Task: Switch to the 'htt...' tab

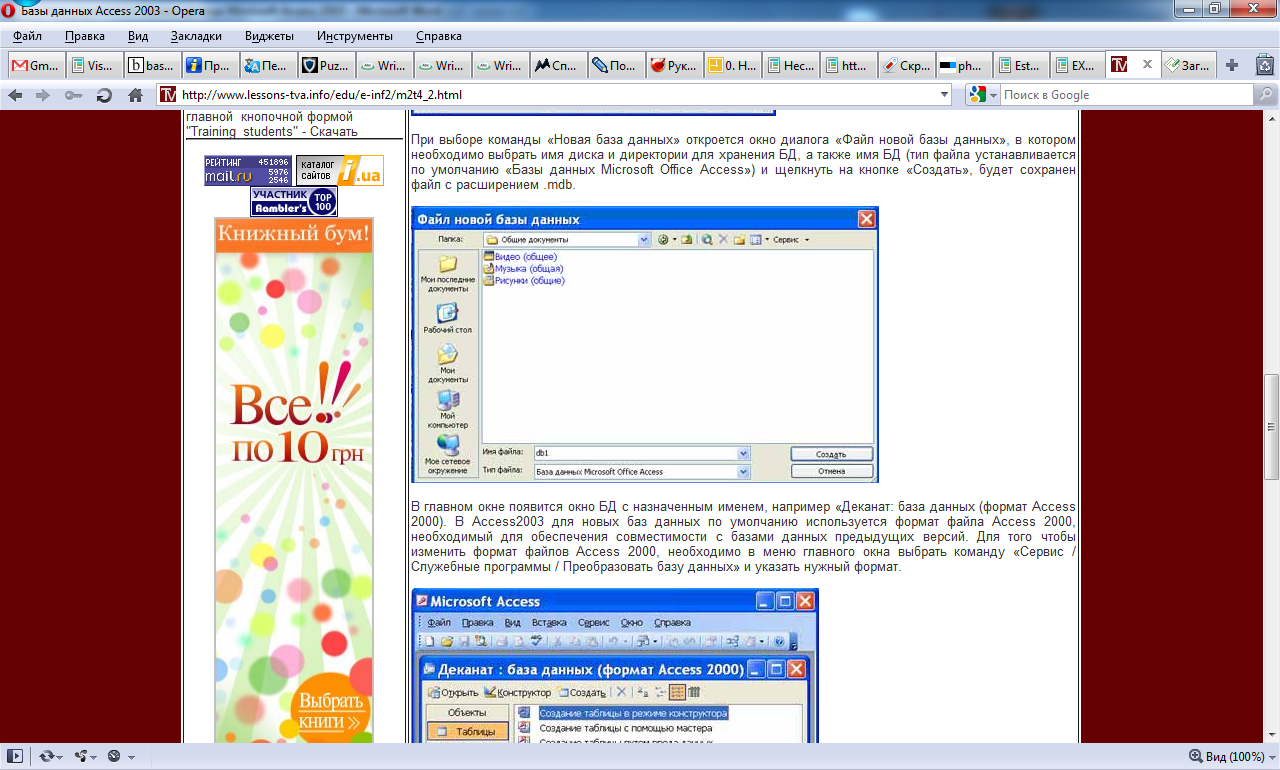Action: pyautogui.click(x=849, y=66)
